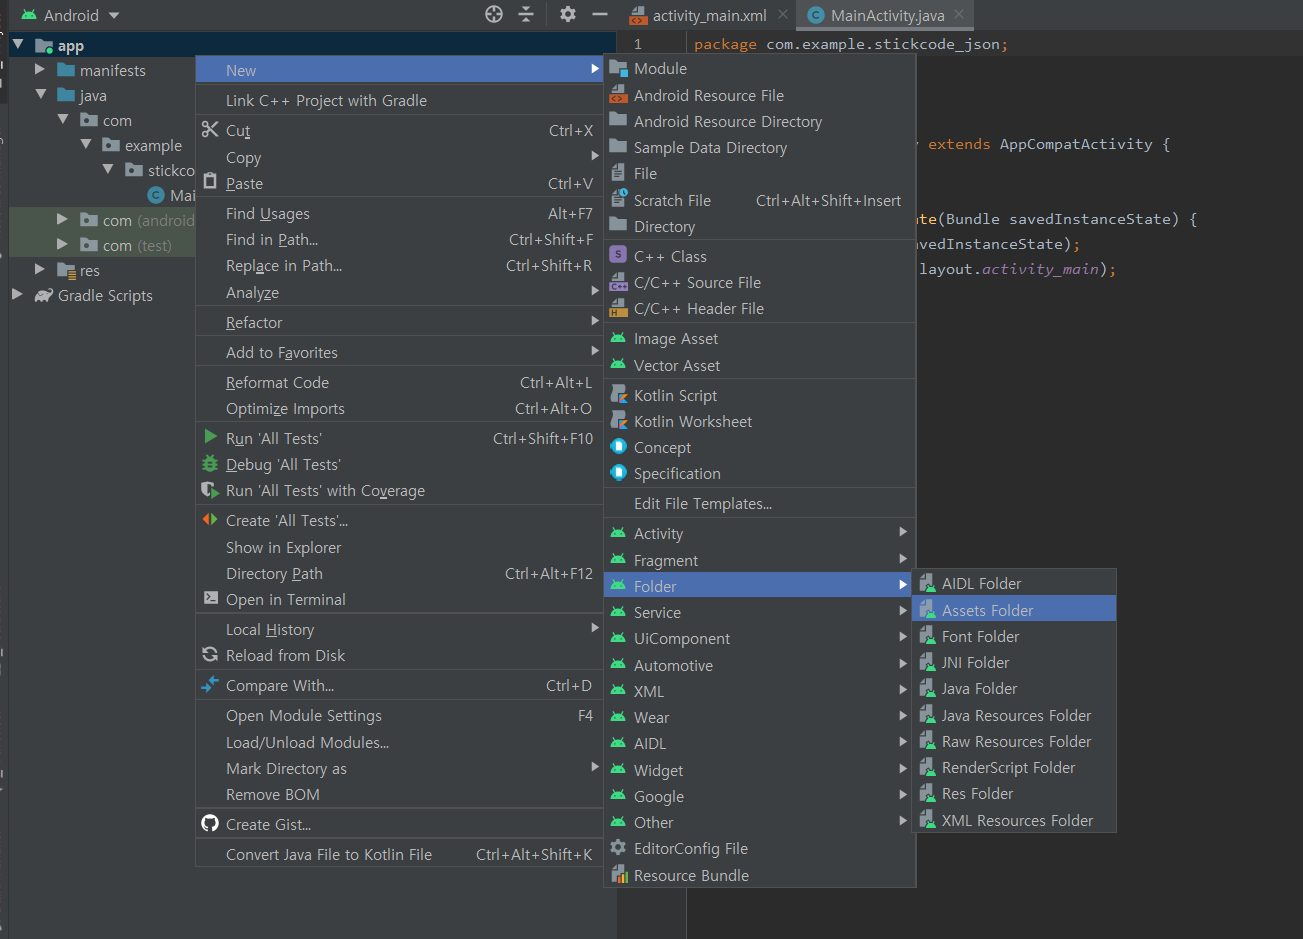Viewport: 1303px width, 939px height.
Task: Choose XML Resources Folder entry
Action: [x=1014, y=820]
